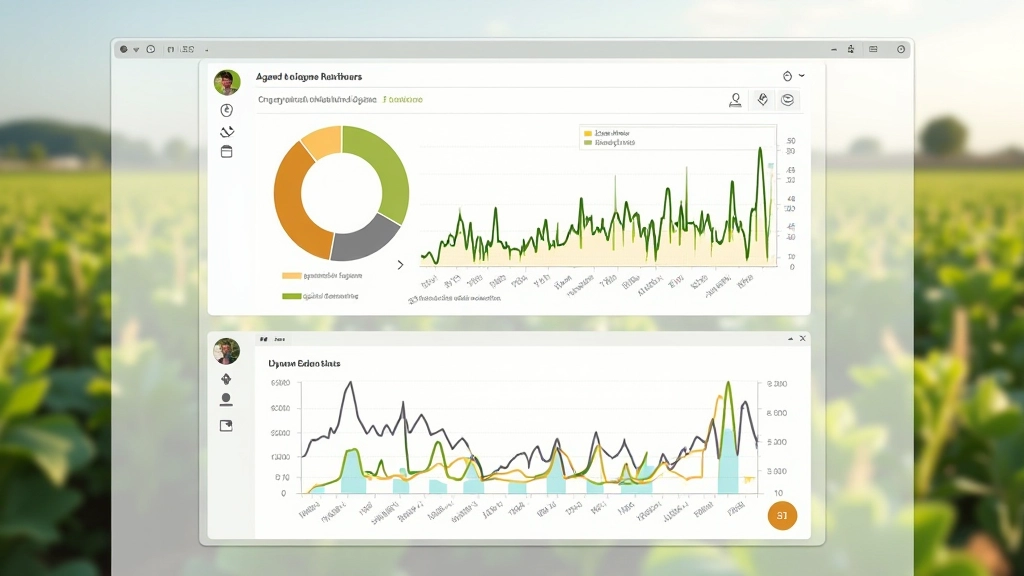Open the dropdown arrow in the window title bar

pos(136,49)
